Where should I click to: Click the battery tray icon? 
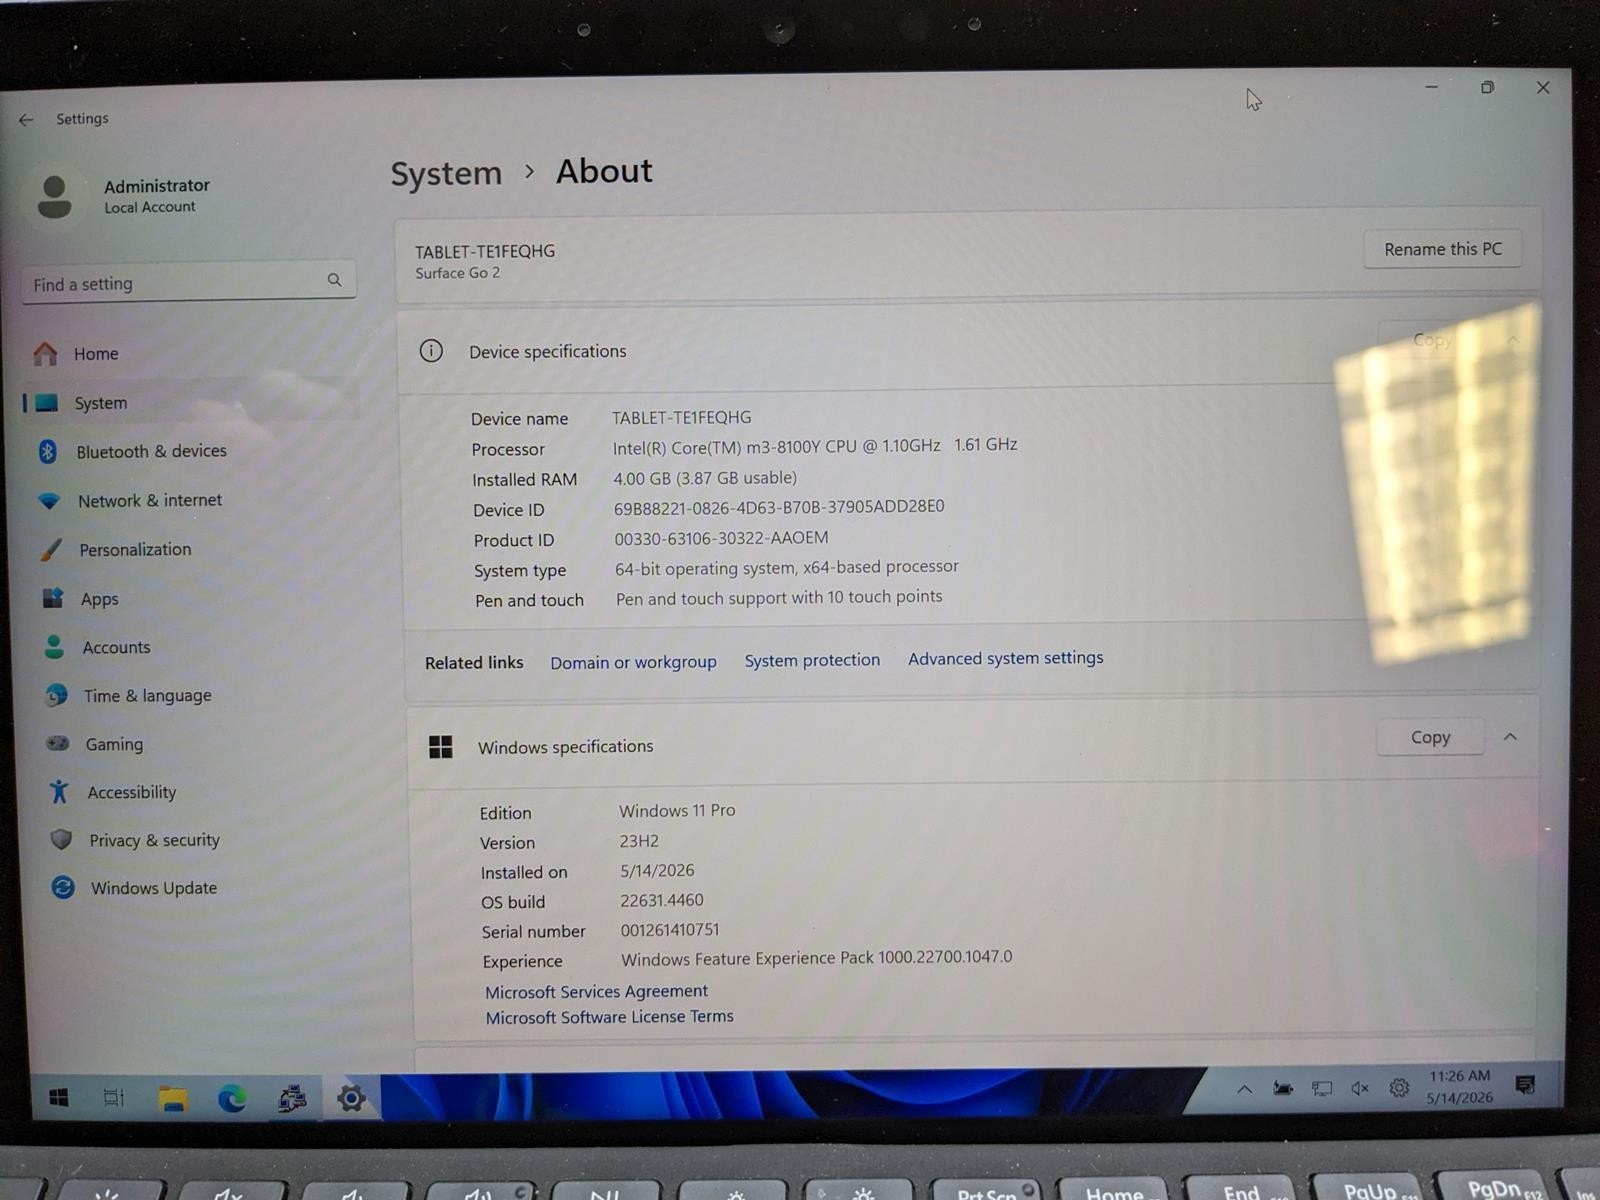(x=1283, y=1088)
